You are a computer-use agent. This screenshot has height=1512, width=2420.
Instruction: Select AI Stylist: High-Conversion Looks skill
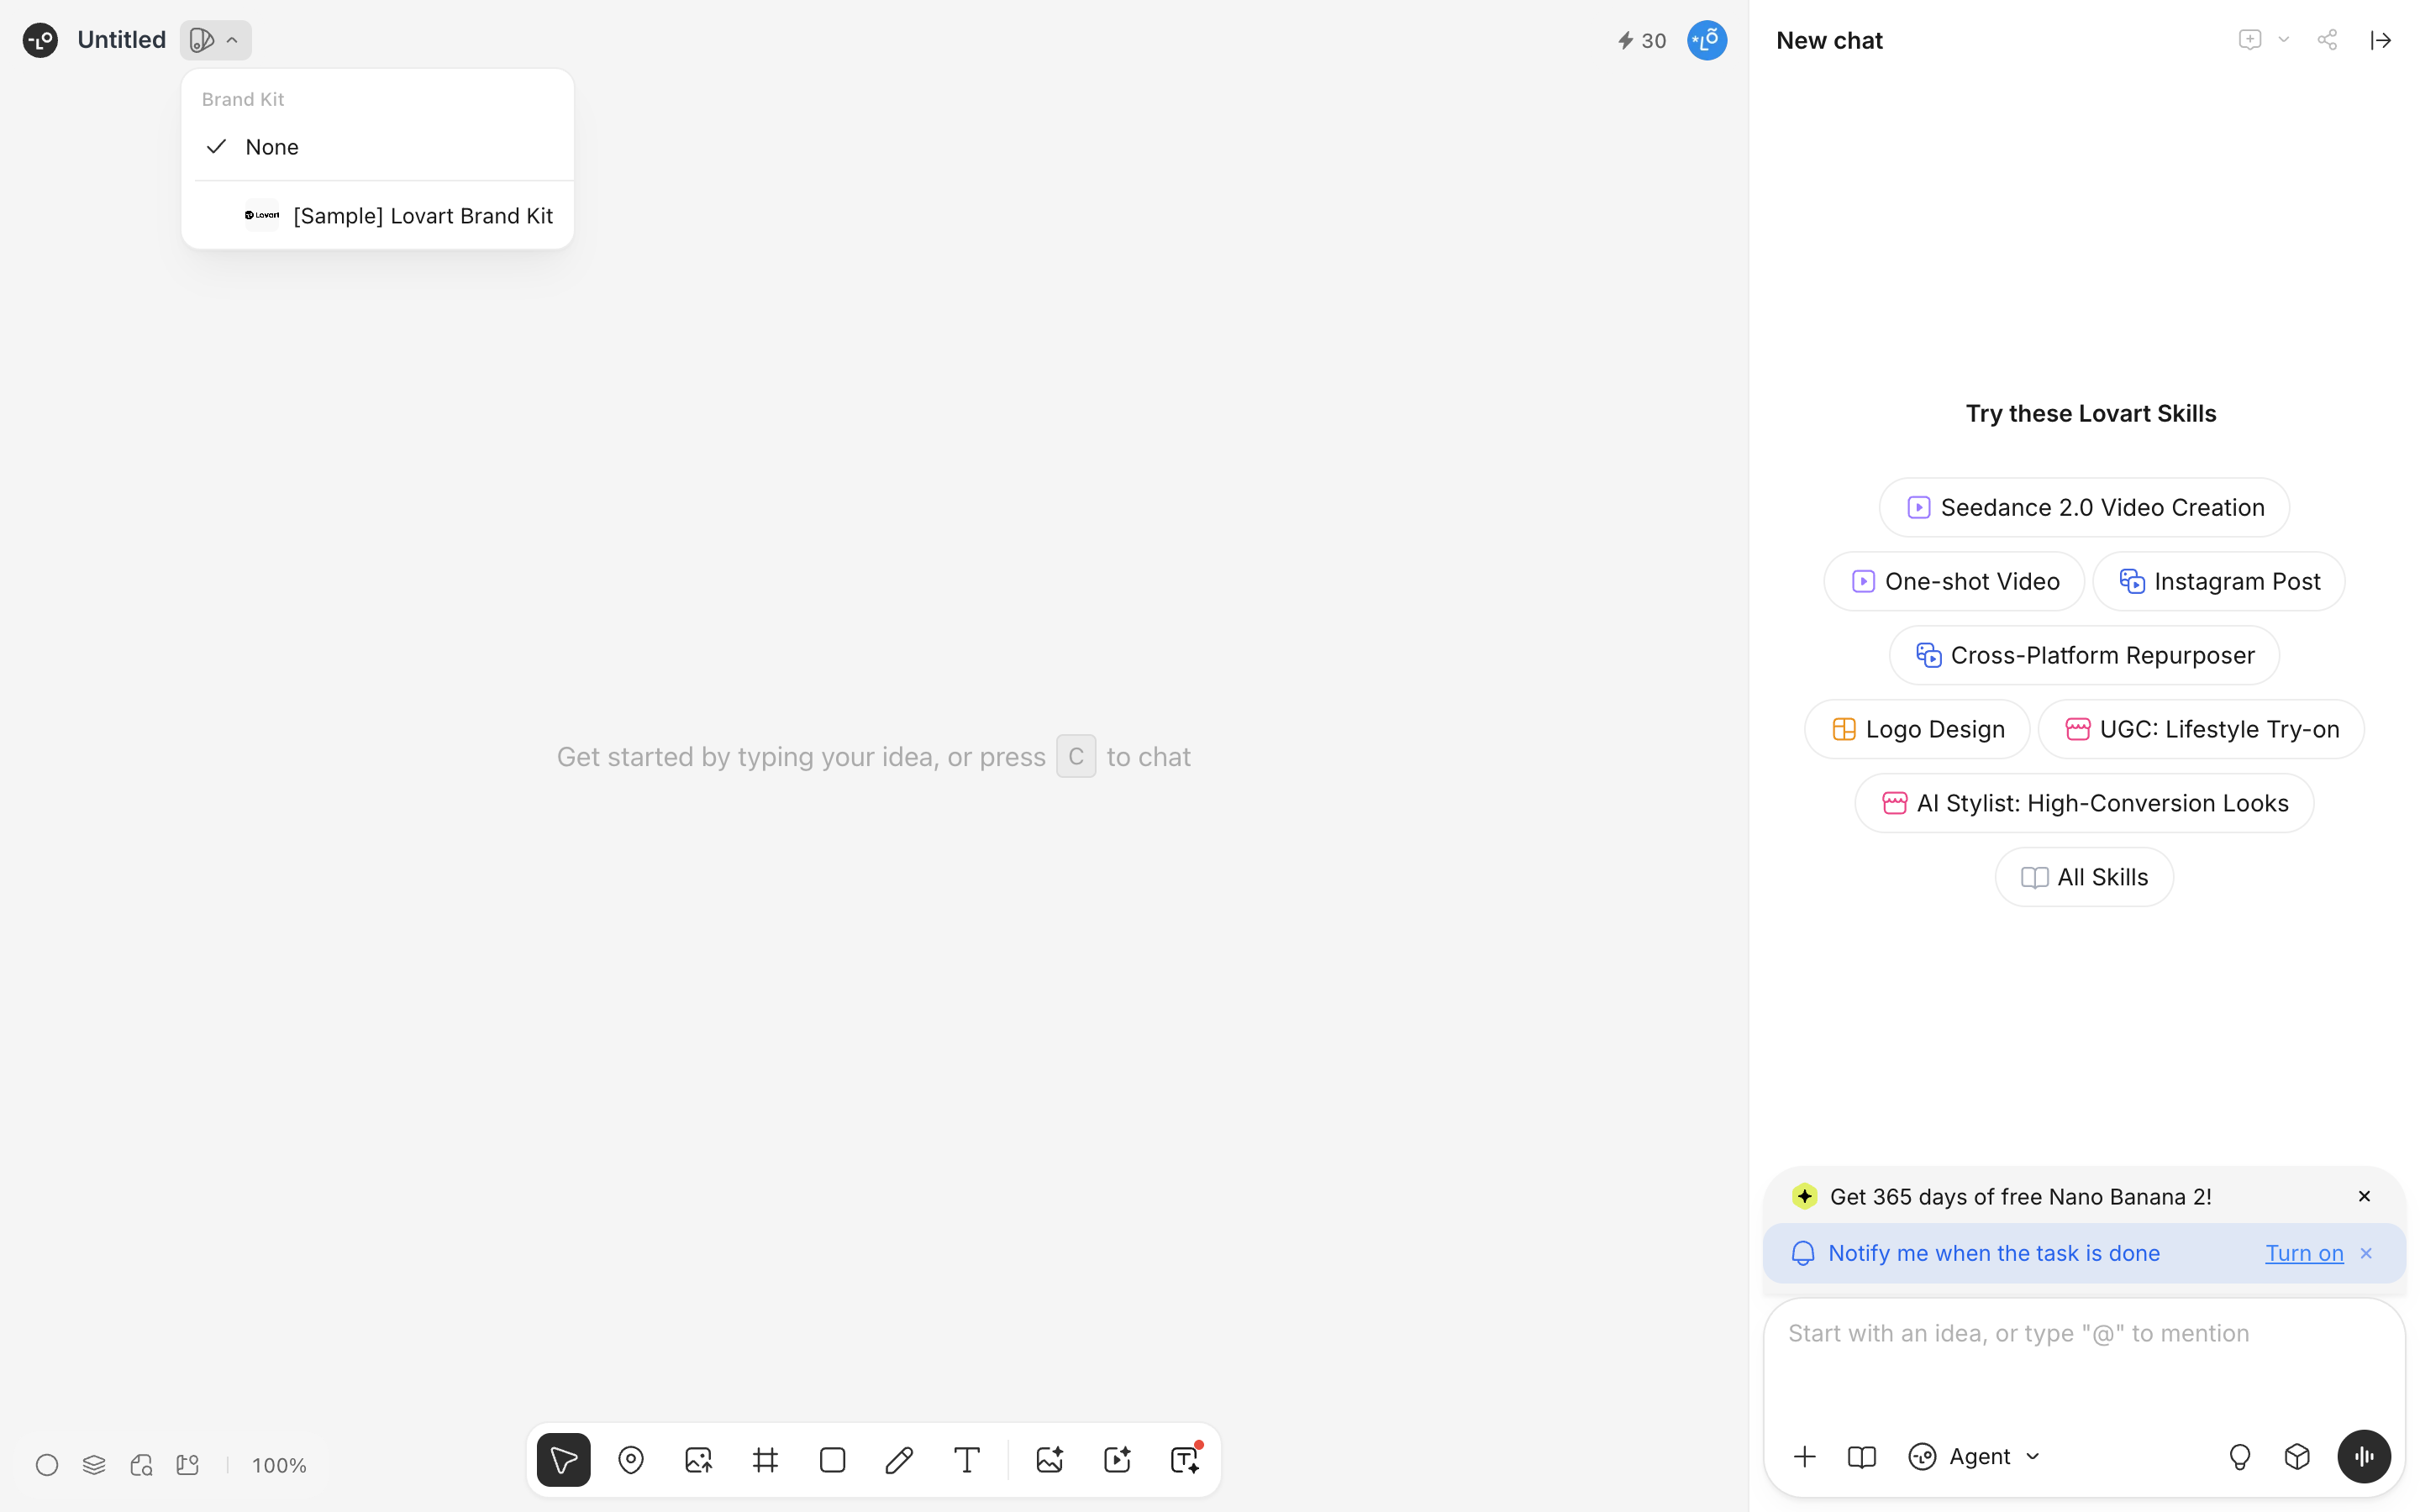click(x=2085, y=803)
